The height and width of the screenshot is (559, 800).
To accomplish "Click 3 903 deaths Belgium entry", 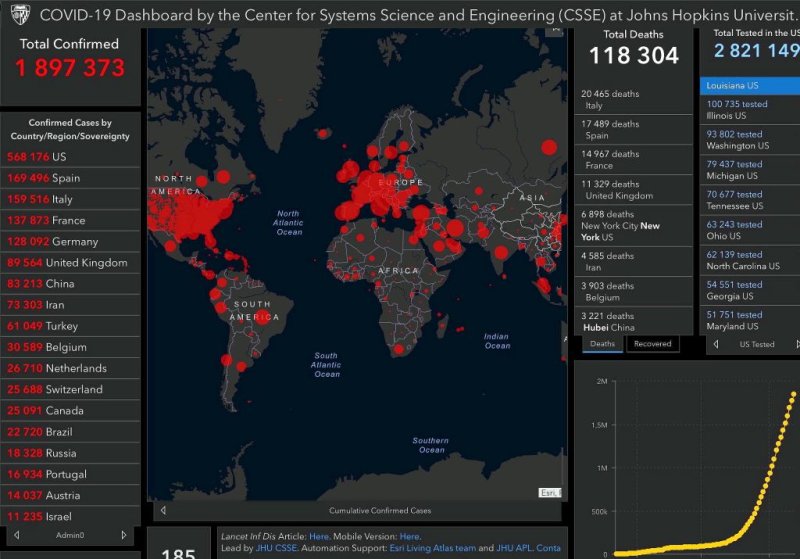I will tap(634, 292).
